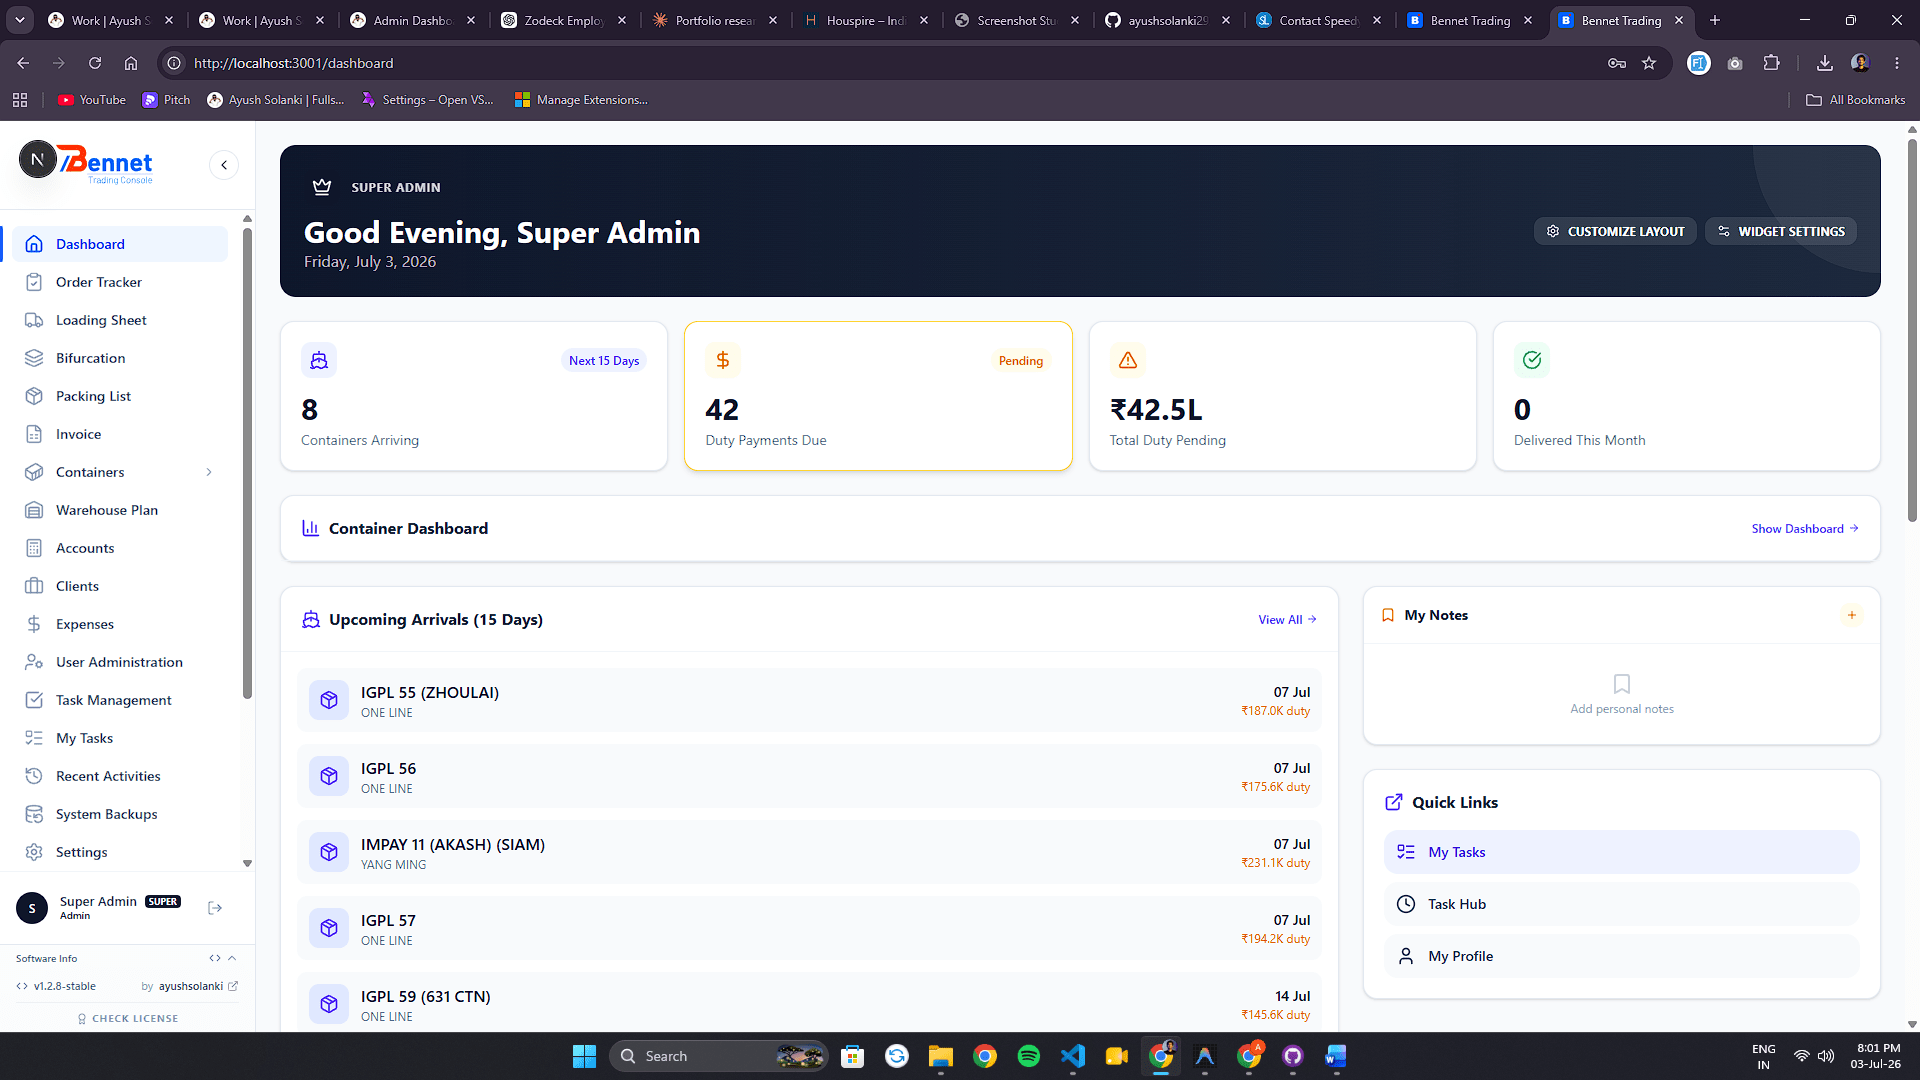Click the Next 15 Days badge

(x=604, y=361)
